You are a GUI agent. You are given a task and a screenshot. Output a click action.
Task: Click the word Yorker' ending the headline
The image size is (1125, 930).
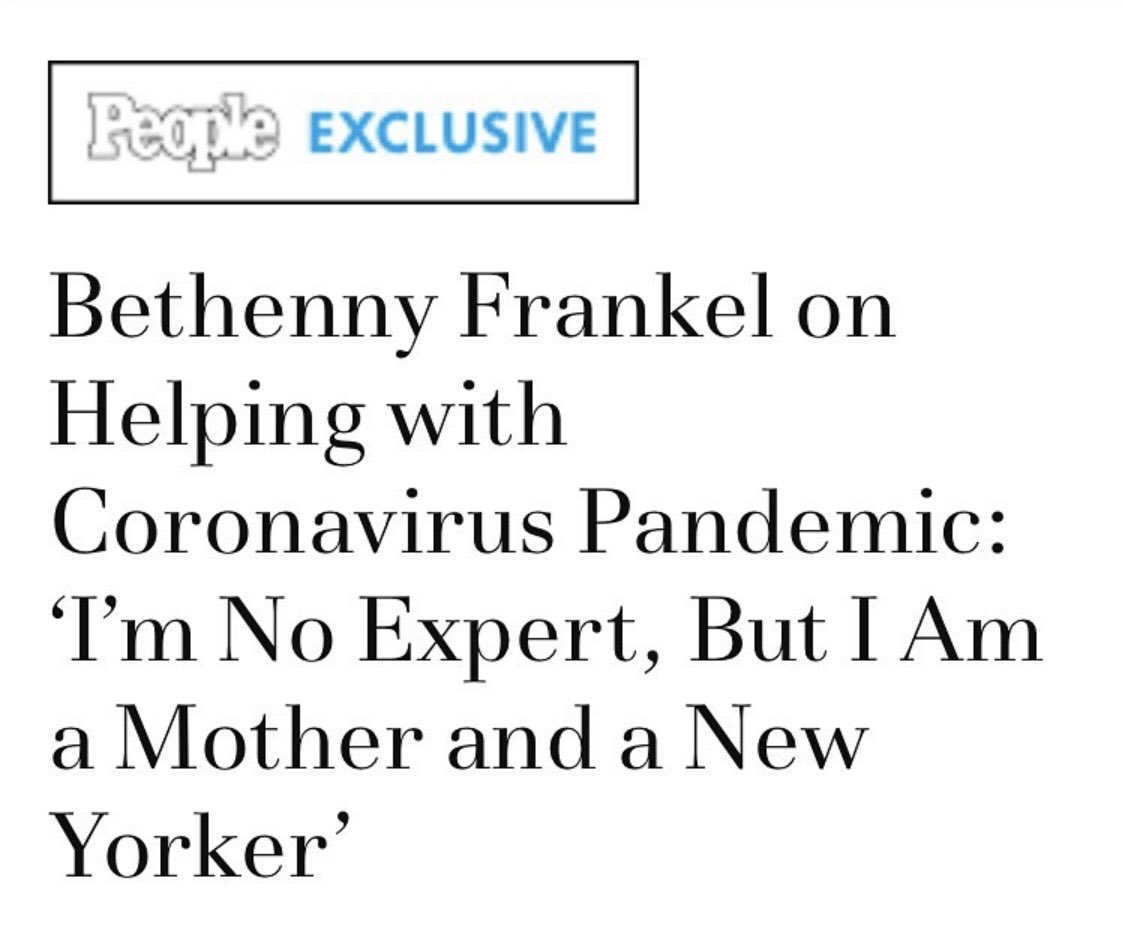[202, 845]
